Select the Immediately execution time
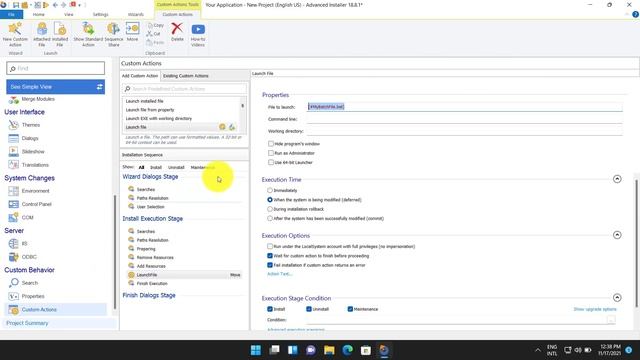This screenshot has width=640, height=360. tap(270, 190)
